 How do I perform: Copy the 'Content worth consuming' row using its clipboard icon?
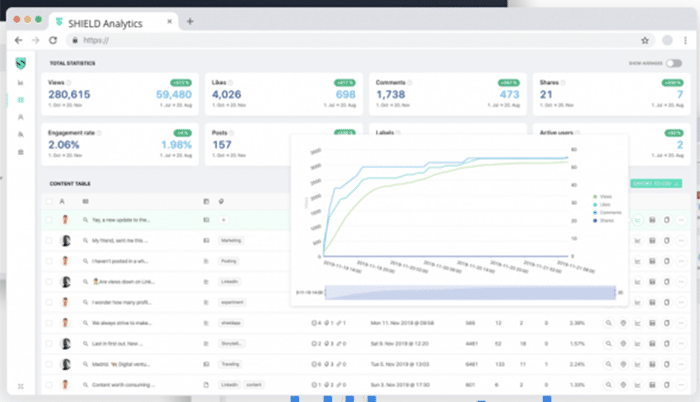666,385
